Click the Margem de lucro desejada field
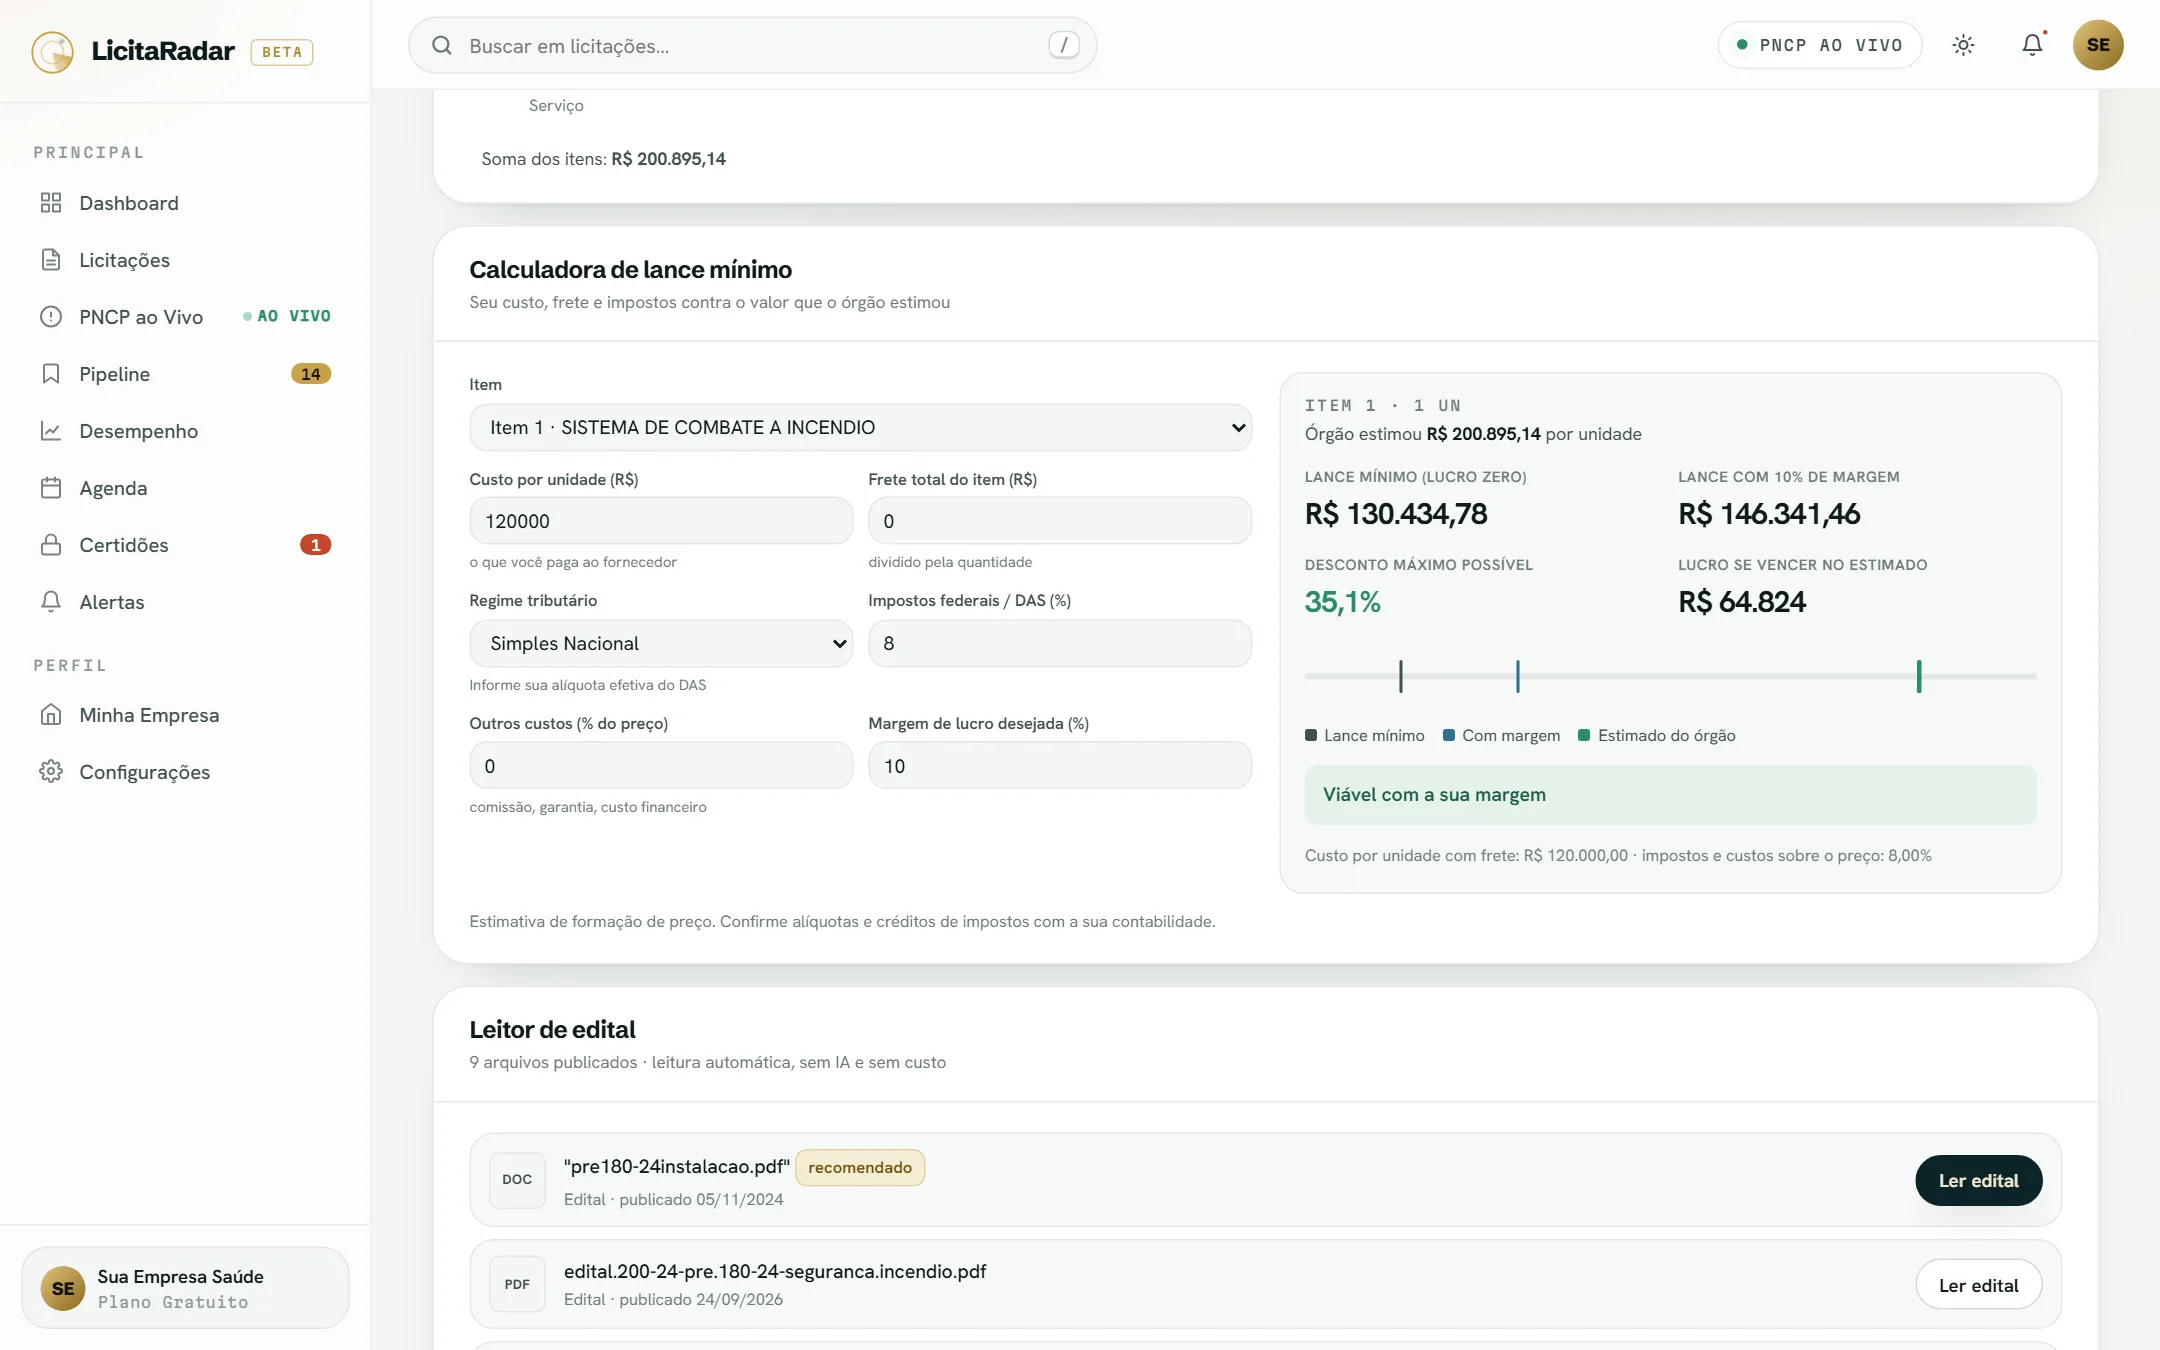Screen dimensions: 2160x1350 tap(1060, 766)
